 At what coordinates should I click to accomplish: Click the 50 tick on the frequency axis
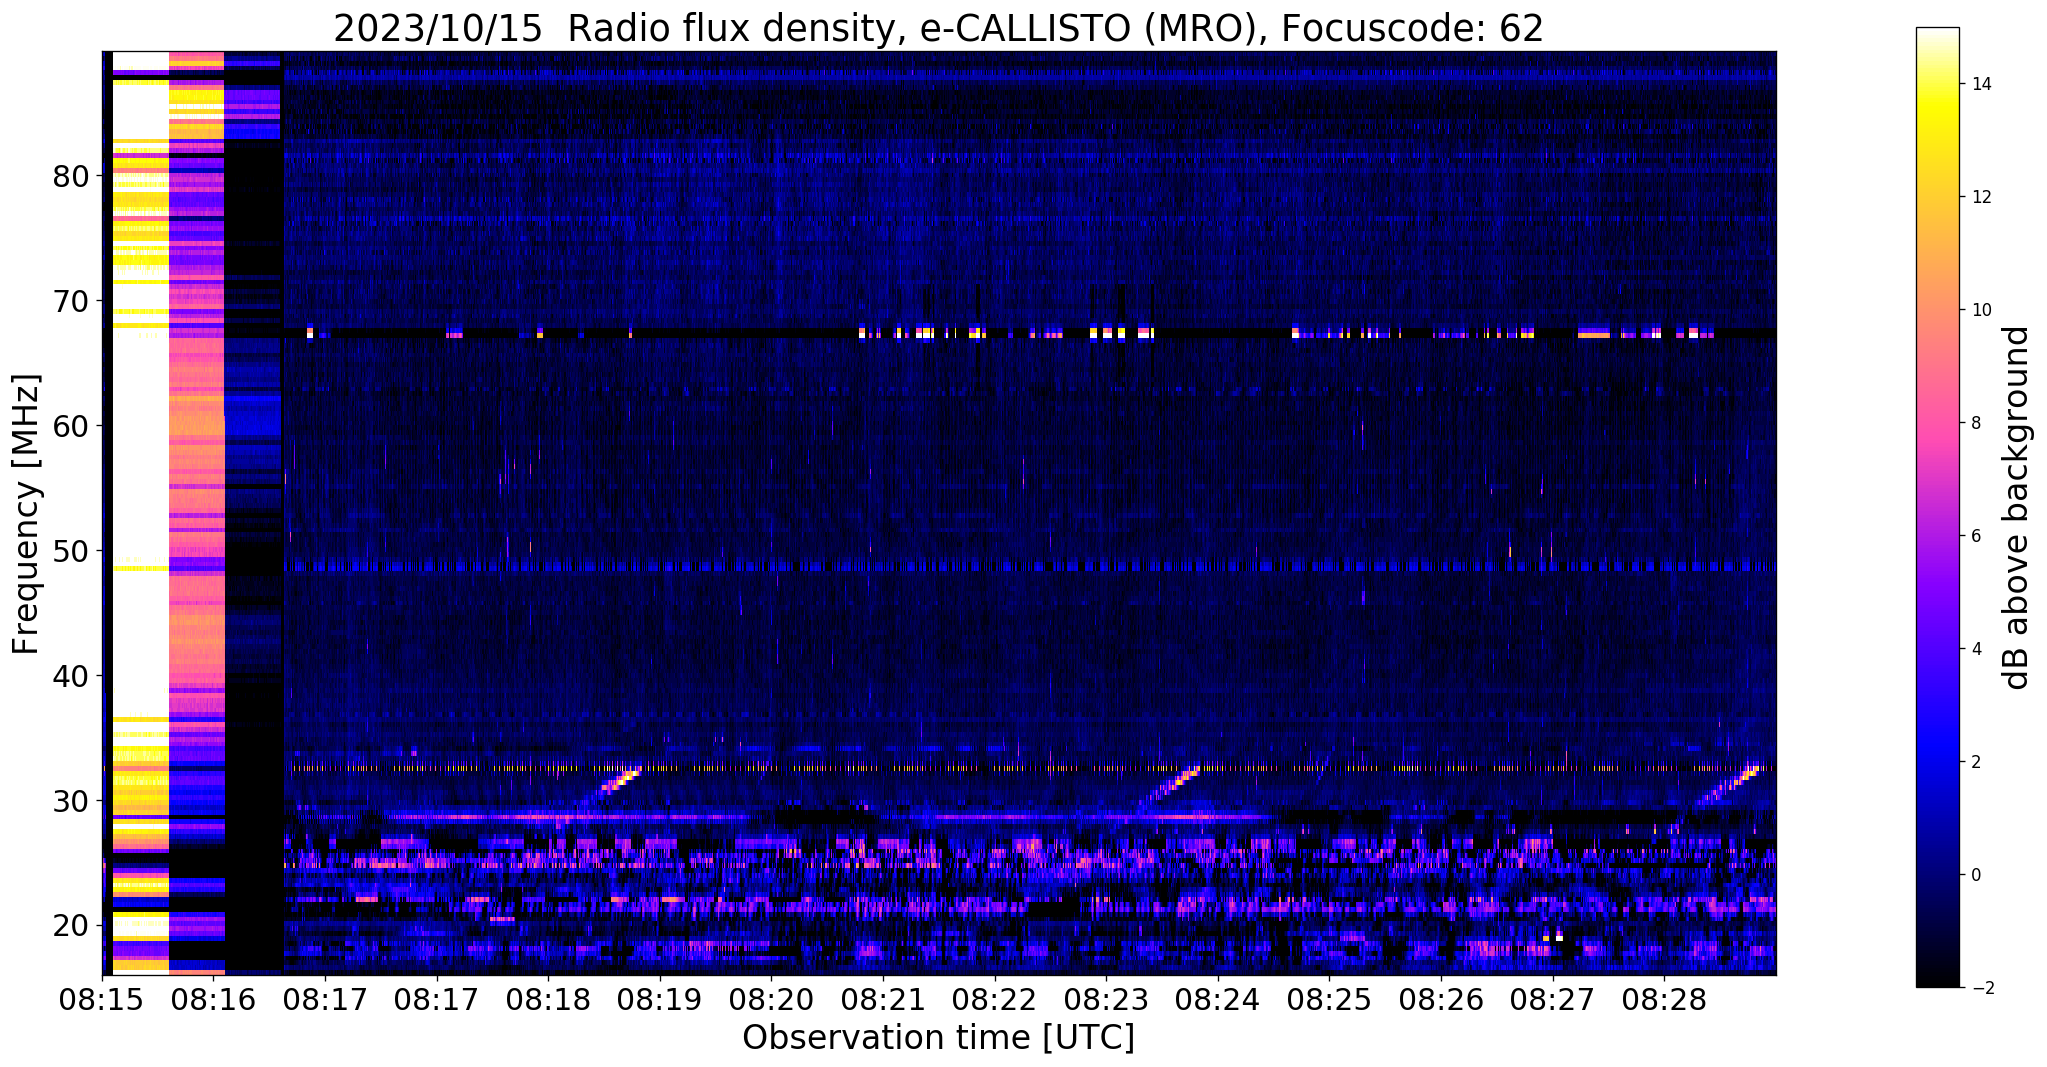tap(71, 551)
